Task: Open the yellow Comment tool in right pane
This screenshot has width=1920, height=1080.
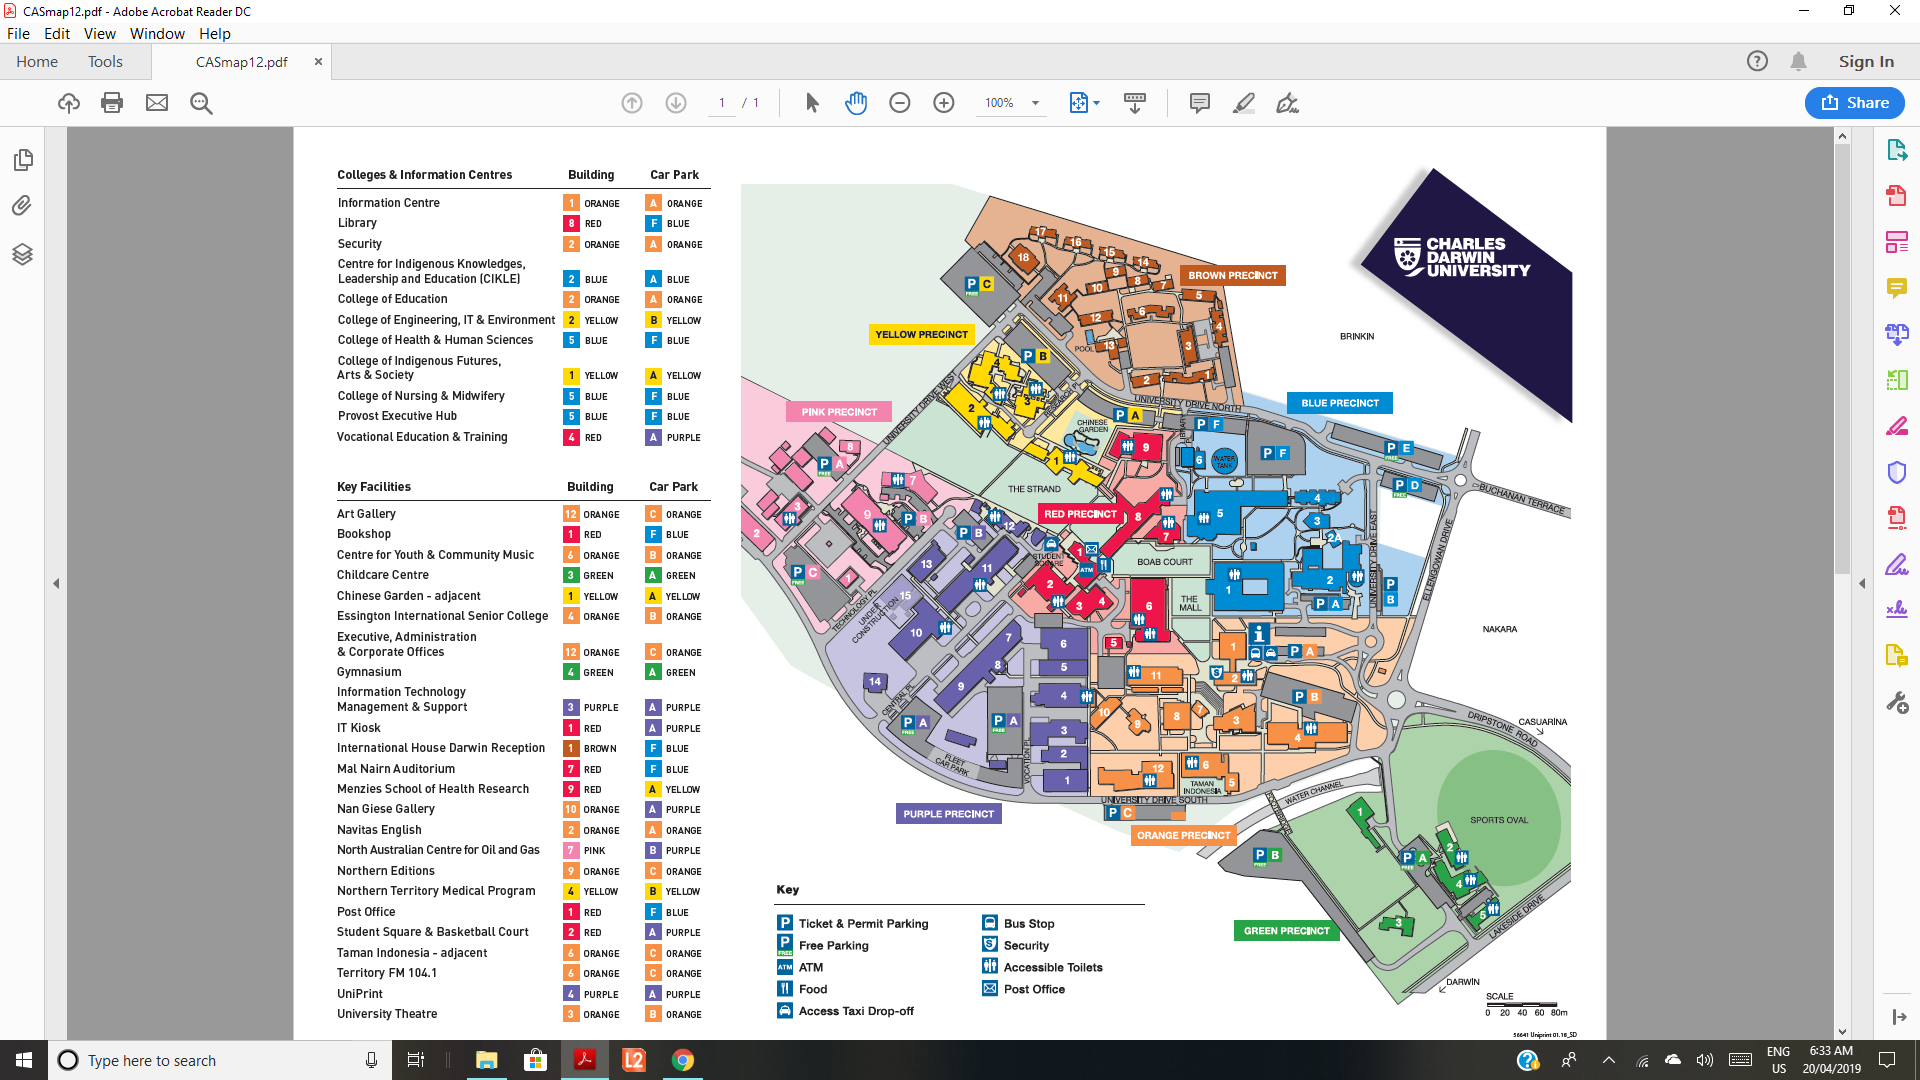Action: click(1897, 288)
